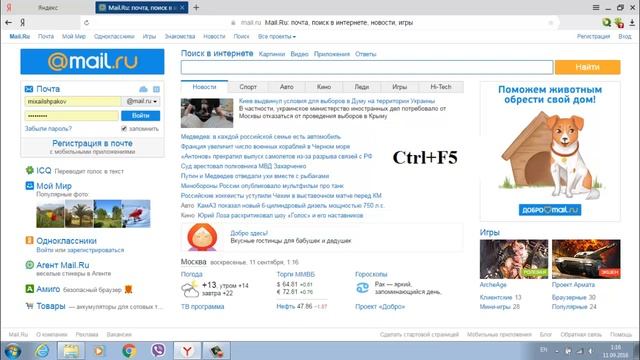Click the green extension icon with the red badge
640x360 pixels.
[619, 23]
